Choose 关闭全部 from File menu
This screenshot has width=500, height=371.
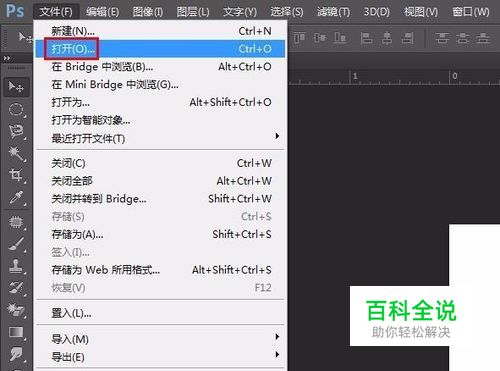160,181
